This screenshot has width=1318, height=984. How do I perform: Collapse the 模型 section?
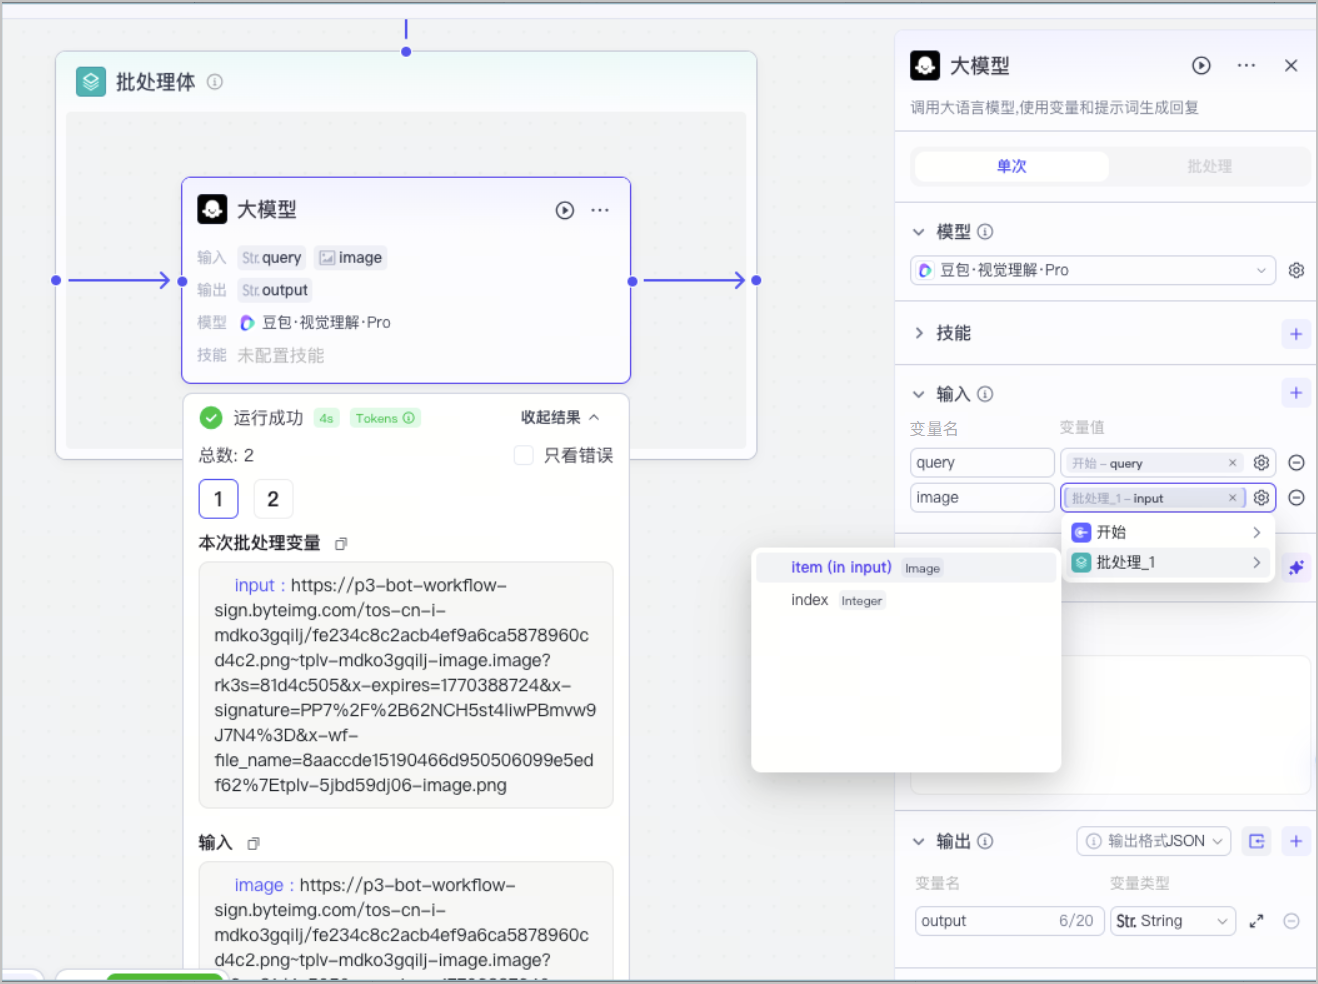[x=918, y=232]
